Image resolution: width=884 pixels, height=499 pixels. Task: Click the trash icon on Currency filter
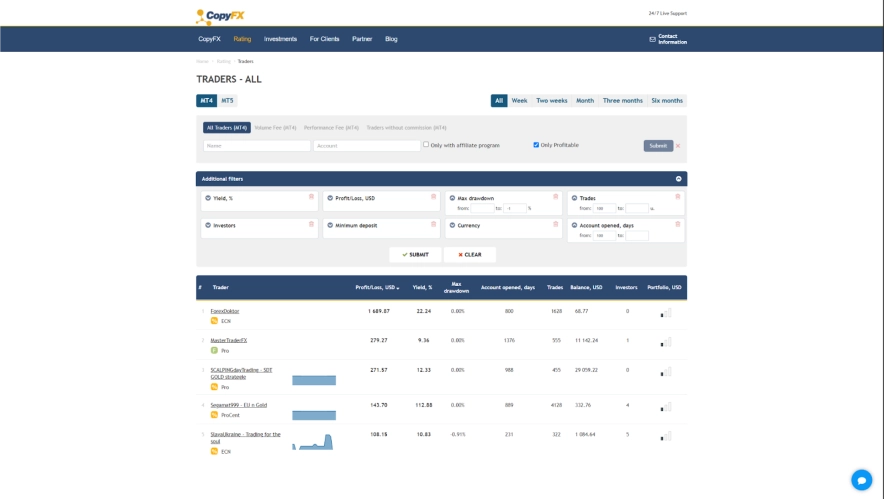556,224
